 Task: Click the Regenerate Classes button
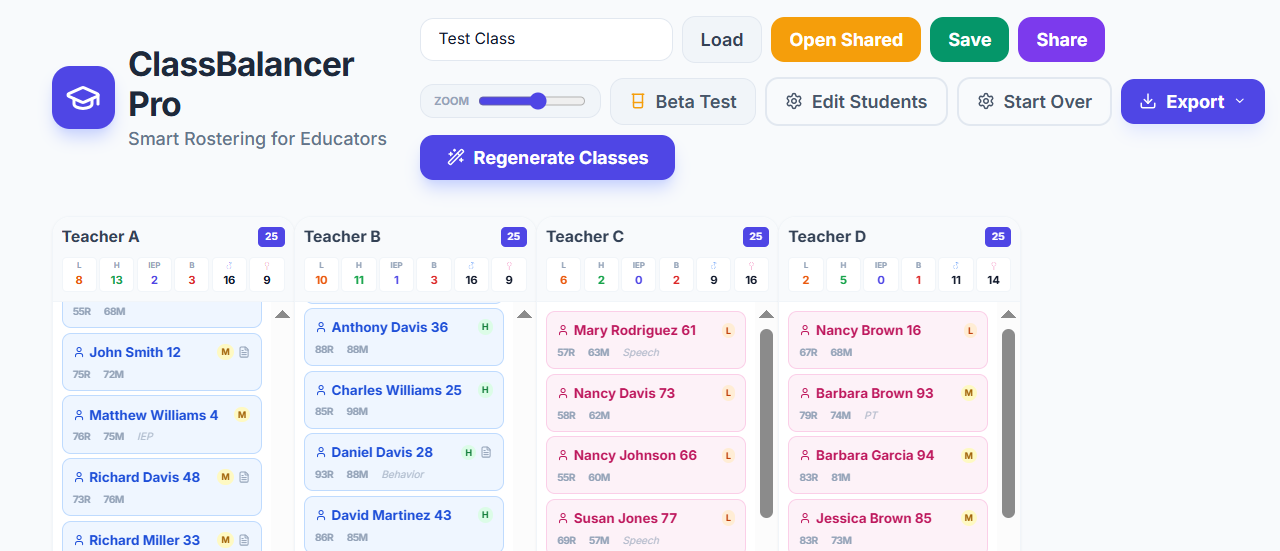547,158
